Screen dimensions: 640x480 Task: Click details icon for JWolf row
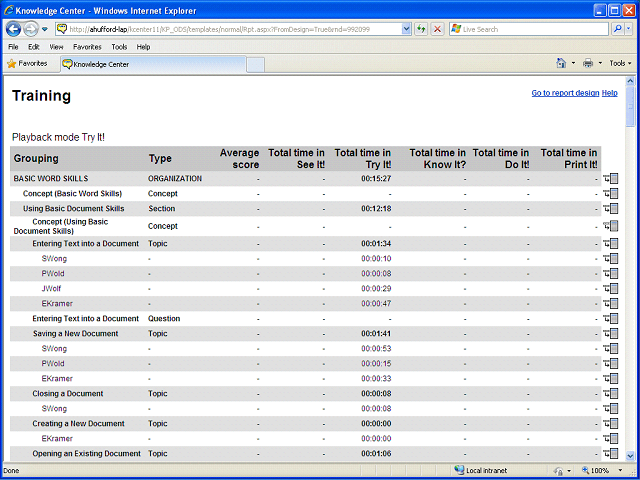pos(611,289)
